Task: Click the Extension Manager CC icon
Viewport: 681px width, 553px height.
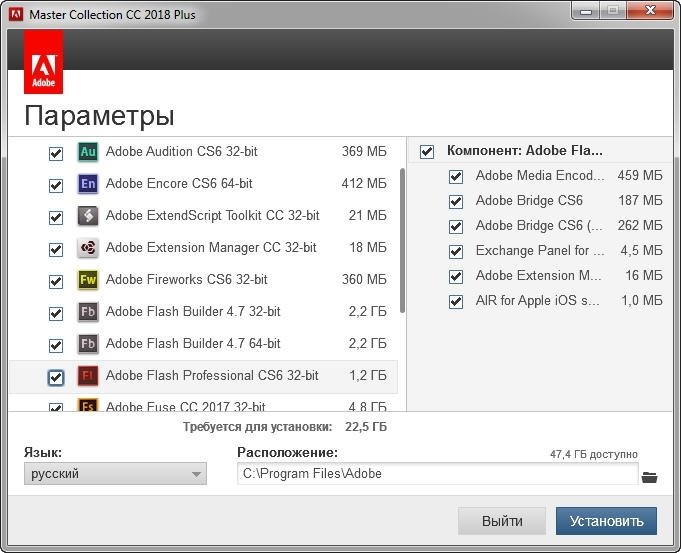Action: click(x=88, y=248)
